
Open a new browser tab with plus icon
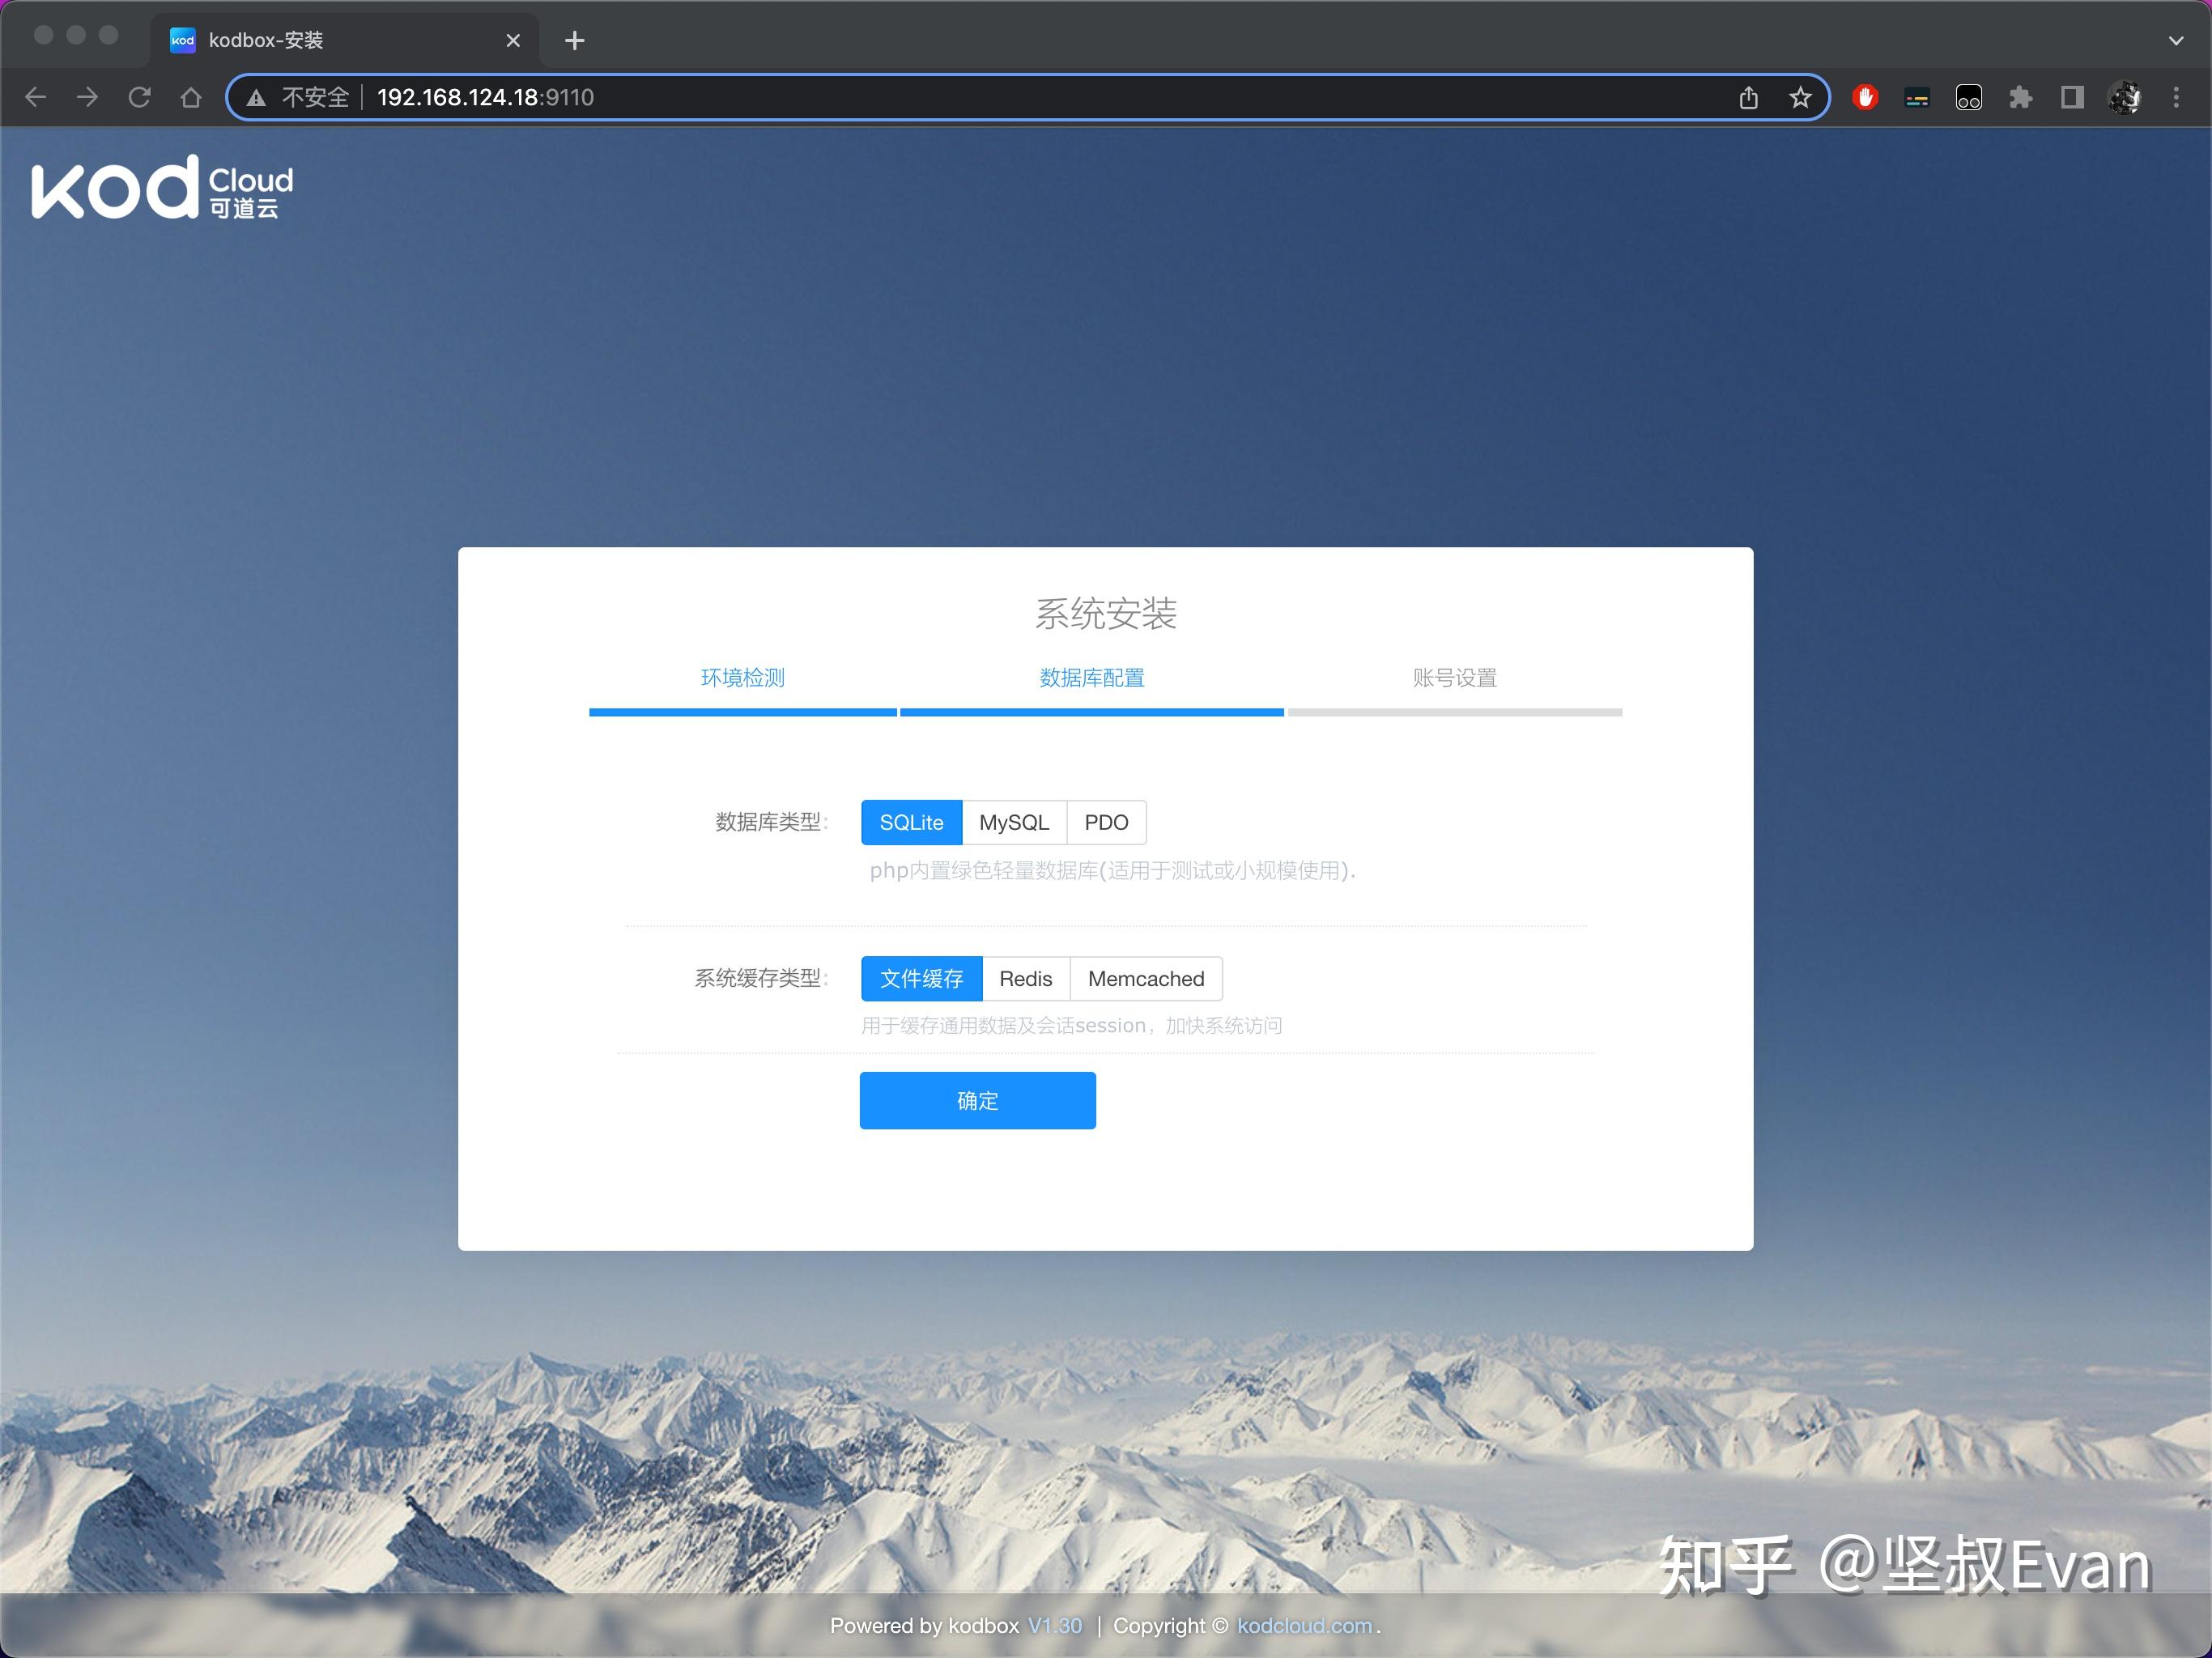(x=574, y=40)
